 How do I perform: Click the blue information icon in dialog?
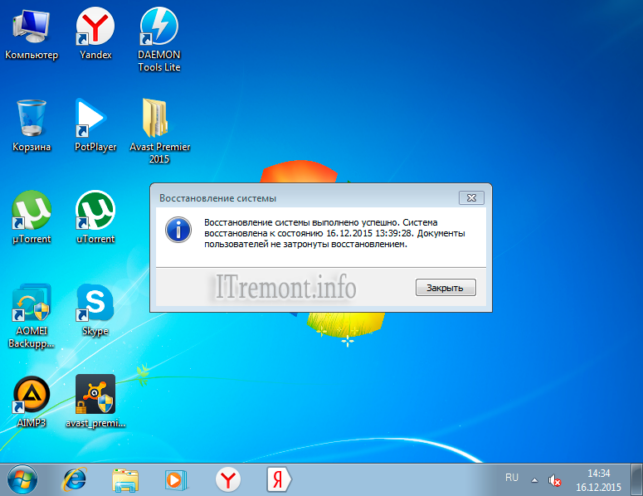[x=178, y=230]
